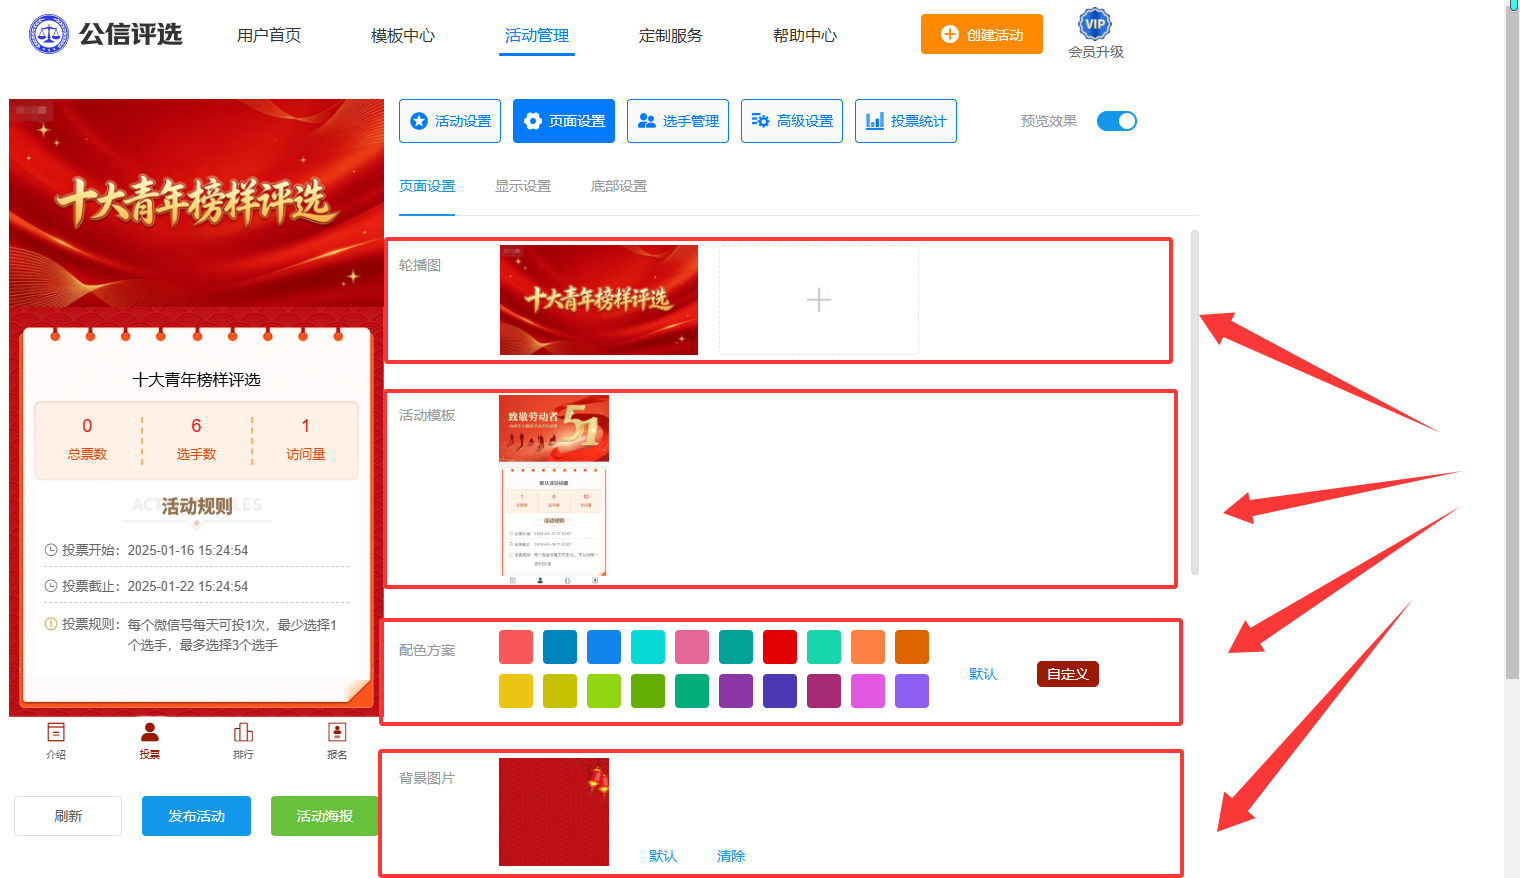The width and height of the screenshot is (1520, 878).
Task: Click the orange 创建活动 button
Action: [x=982, y=34]
